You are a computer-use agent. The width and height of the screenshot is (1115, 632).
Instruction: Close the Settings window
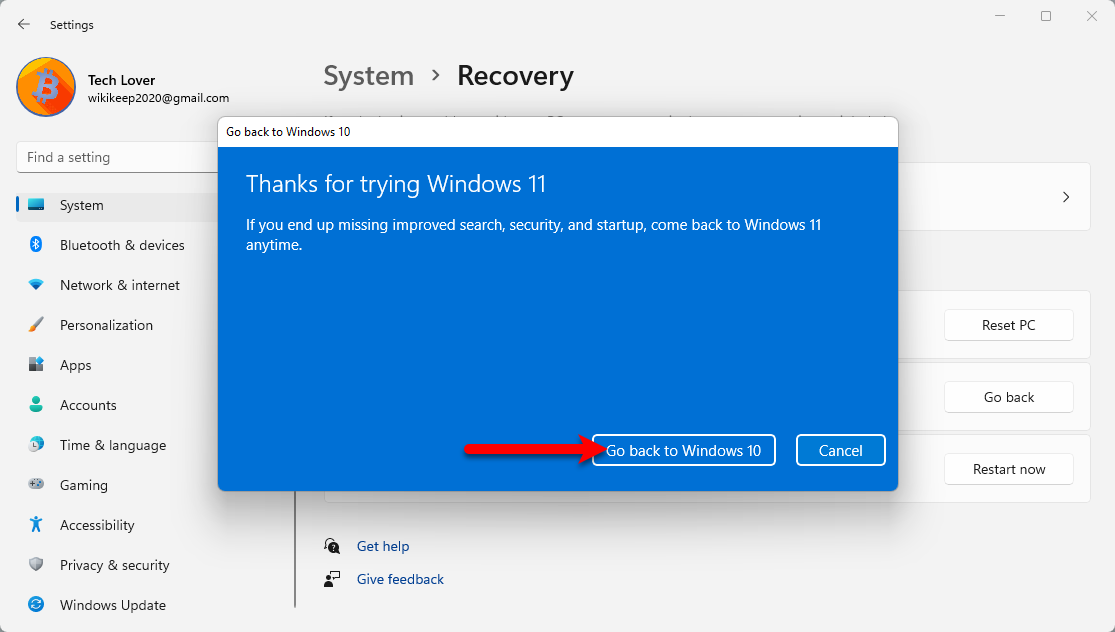[x=1092, y=16]
